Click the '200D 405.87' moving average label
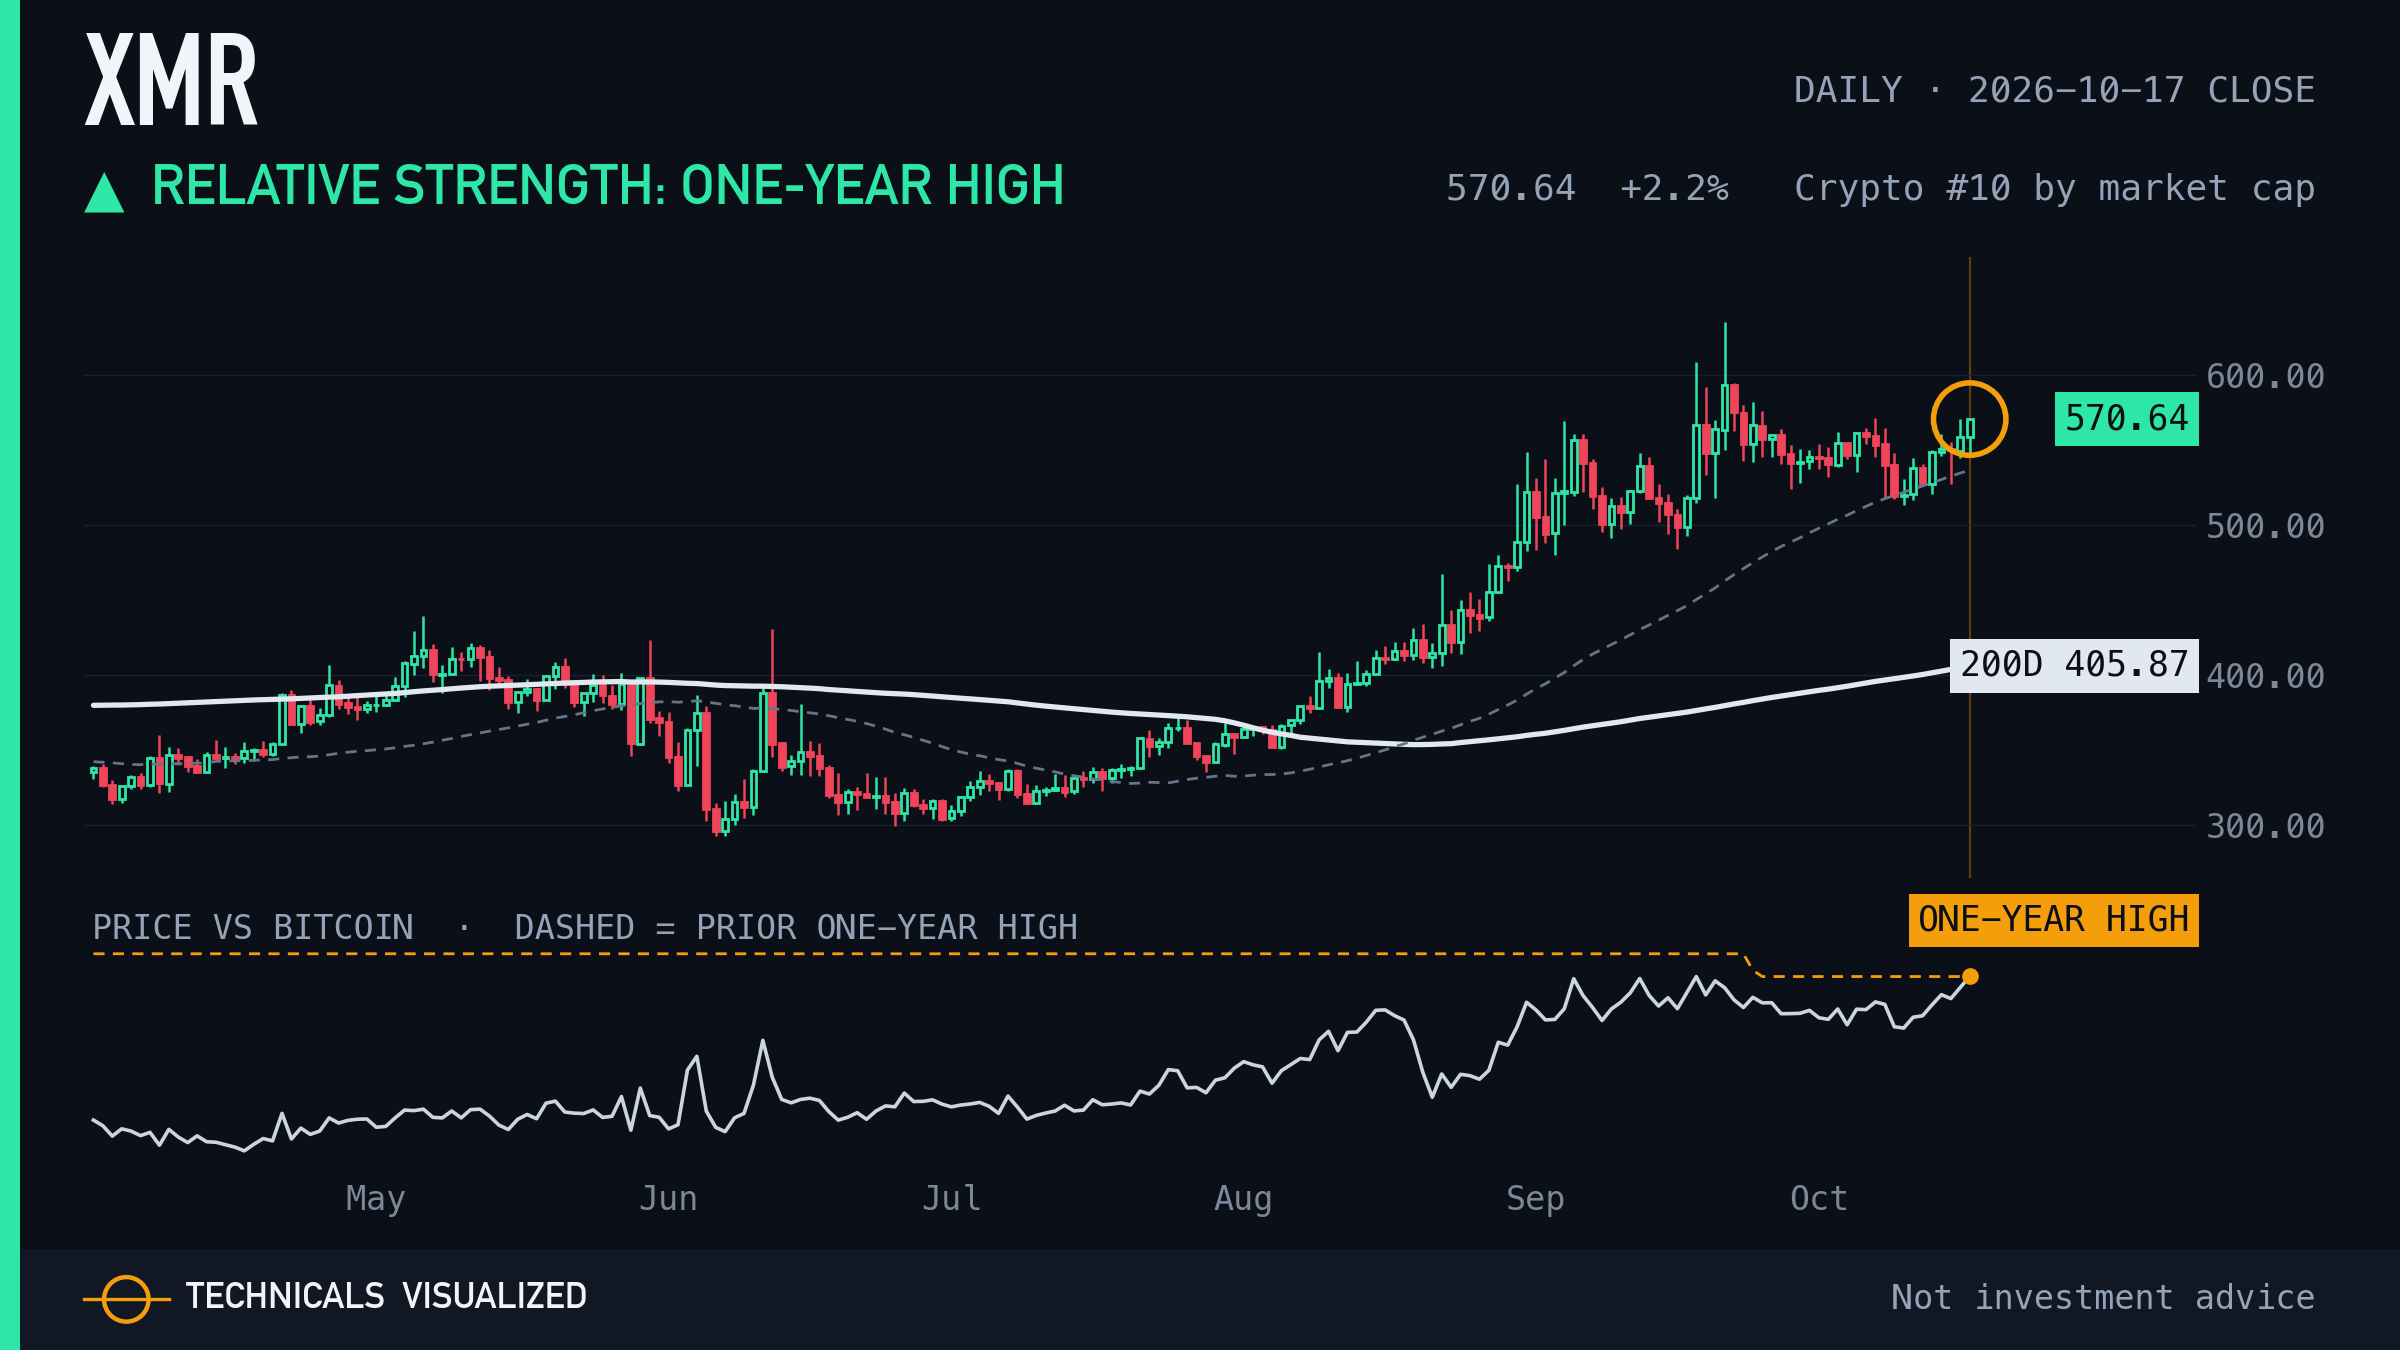The image size is (2400, 1350). pyautogui.click(x=2074, y=665)
